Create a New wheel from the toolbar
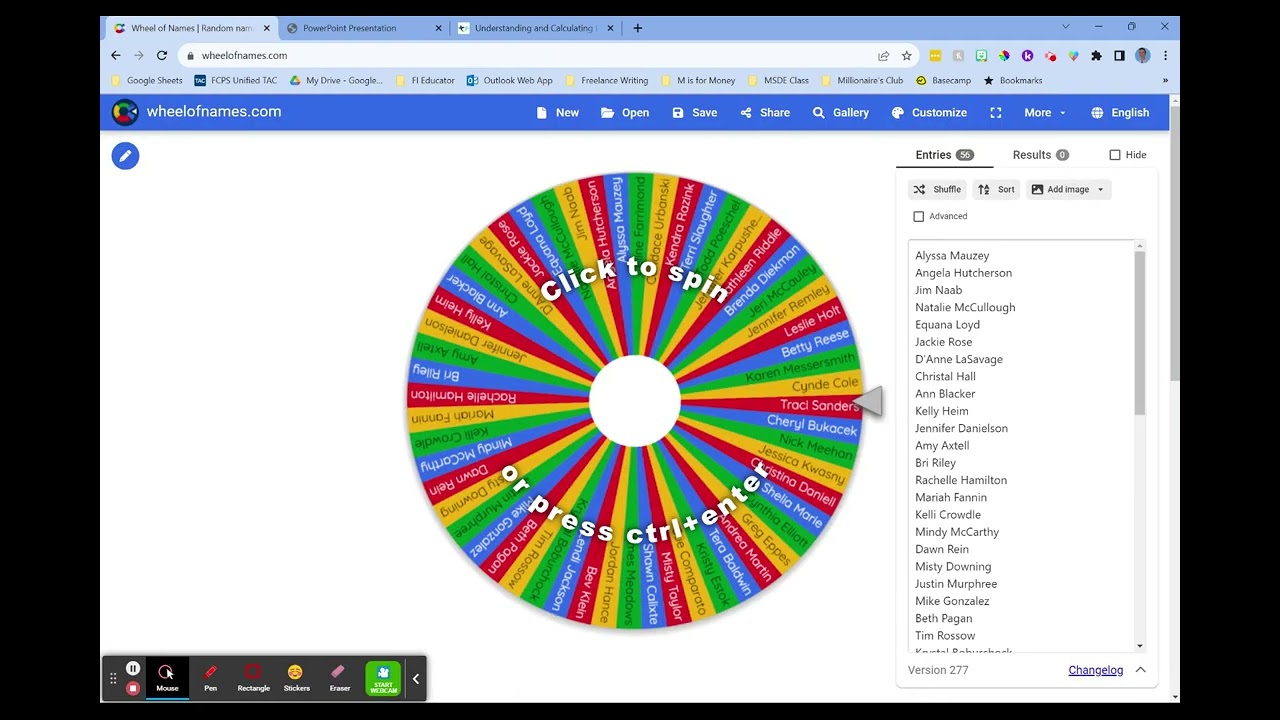The image size is (1280, 720). [x=557, y=113]
